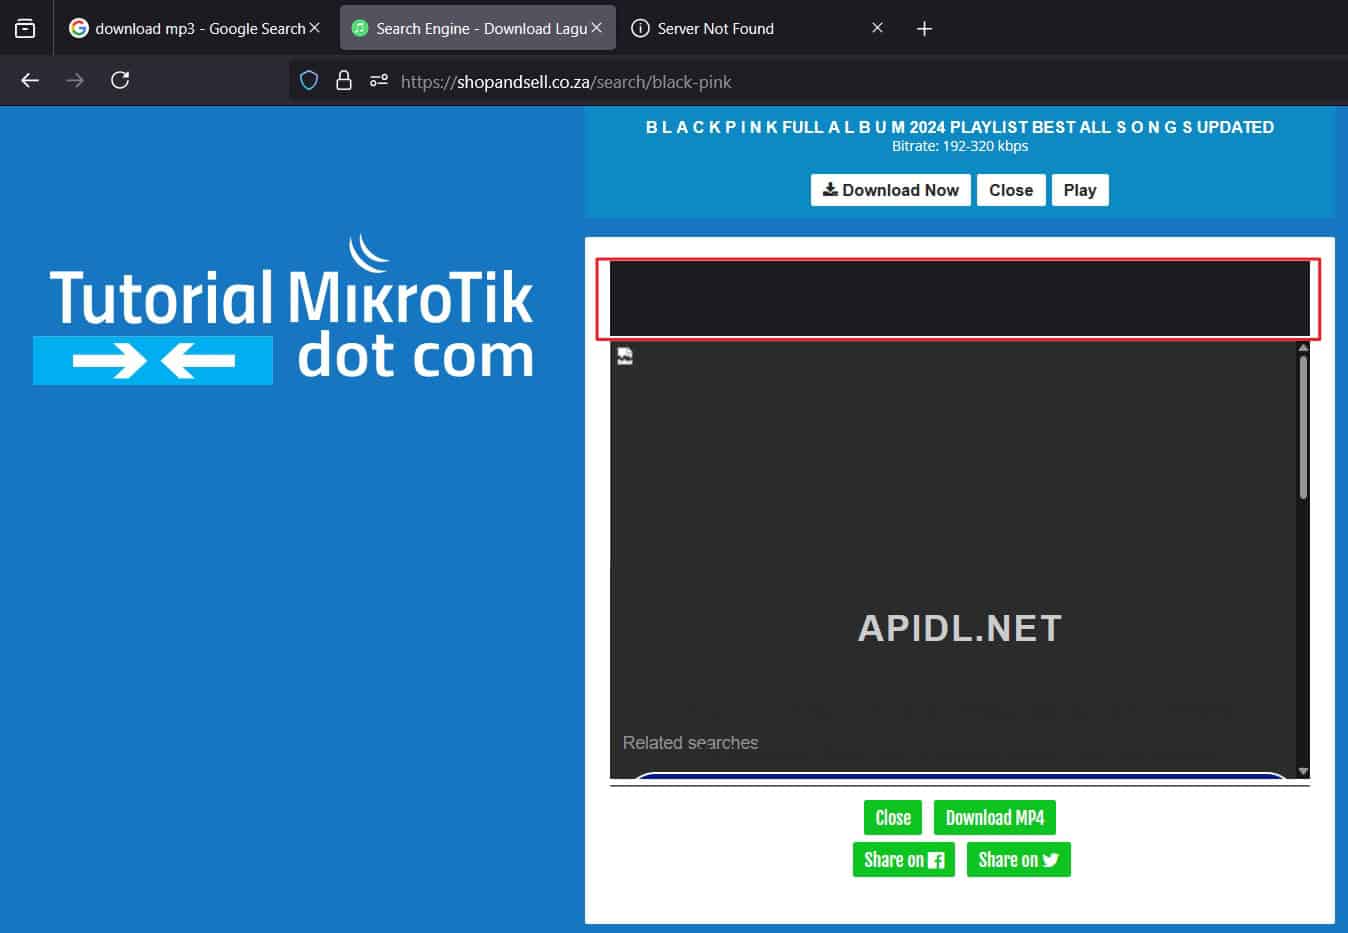Click the 'Related searches' text
Viewport: 1348px width, 933px height.
pos(690,743)
